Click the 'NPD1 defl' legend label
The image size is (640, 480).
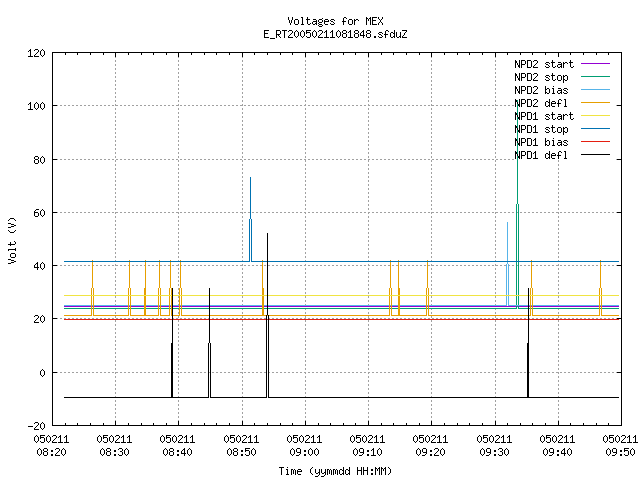coord(541,156)
